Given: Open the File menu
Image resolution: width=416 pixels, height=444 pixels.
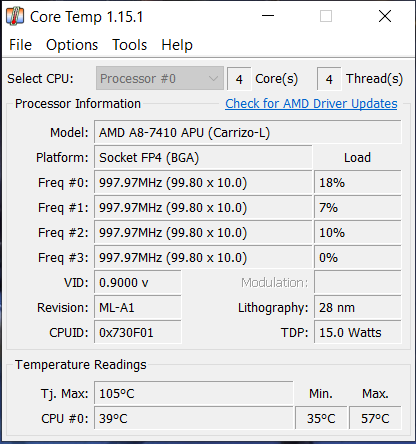Looking at the screenshot, I should (20, 45).
